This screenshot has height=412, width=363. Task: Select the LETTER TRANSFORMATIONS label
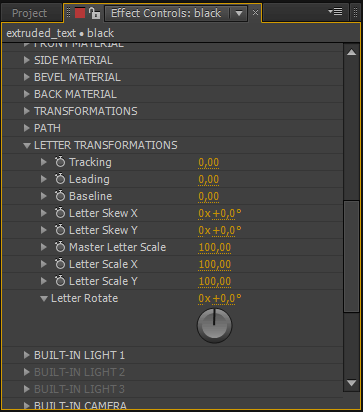pos(106,145)
